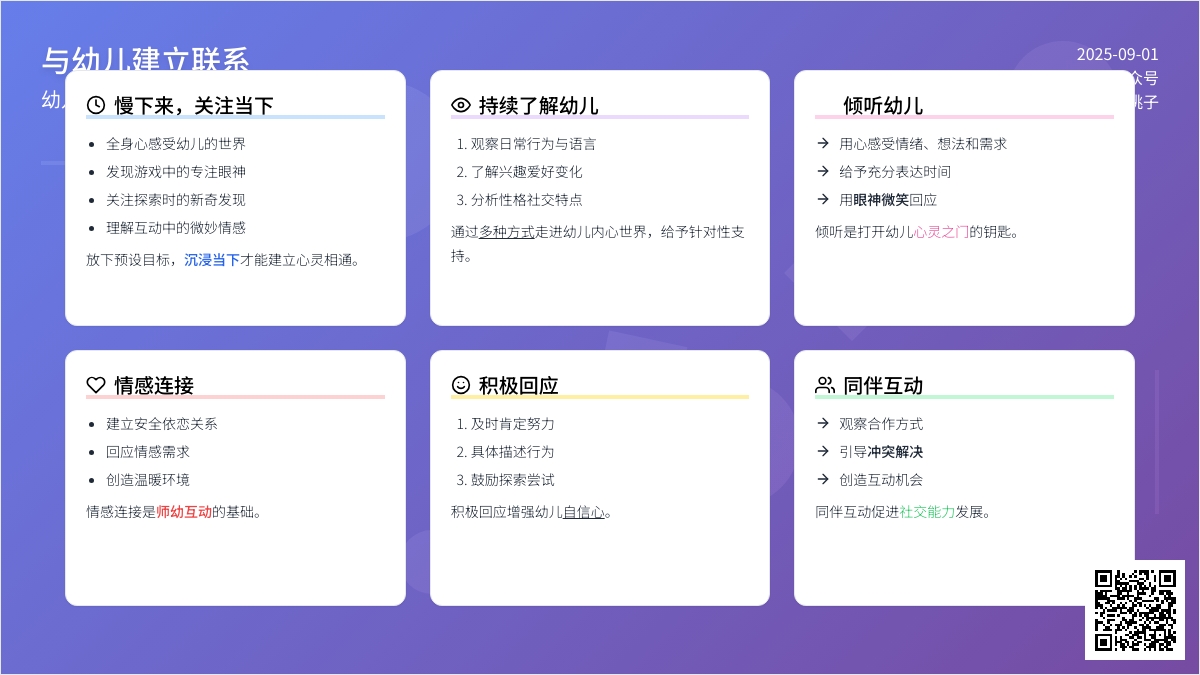Select the heading 倾听幼儿
Screen dimensions: 1200x675
pyautogui.click(x=883, y=105)
